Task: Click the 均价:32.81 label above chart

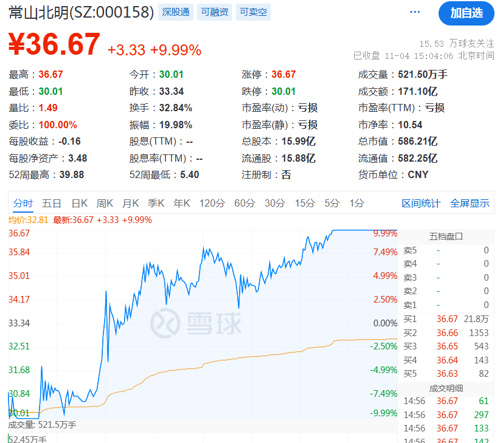Action: (28, 220)
